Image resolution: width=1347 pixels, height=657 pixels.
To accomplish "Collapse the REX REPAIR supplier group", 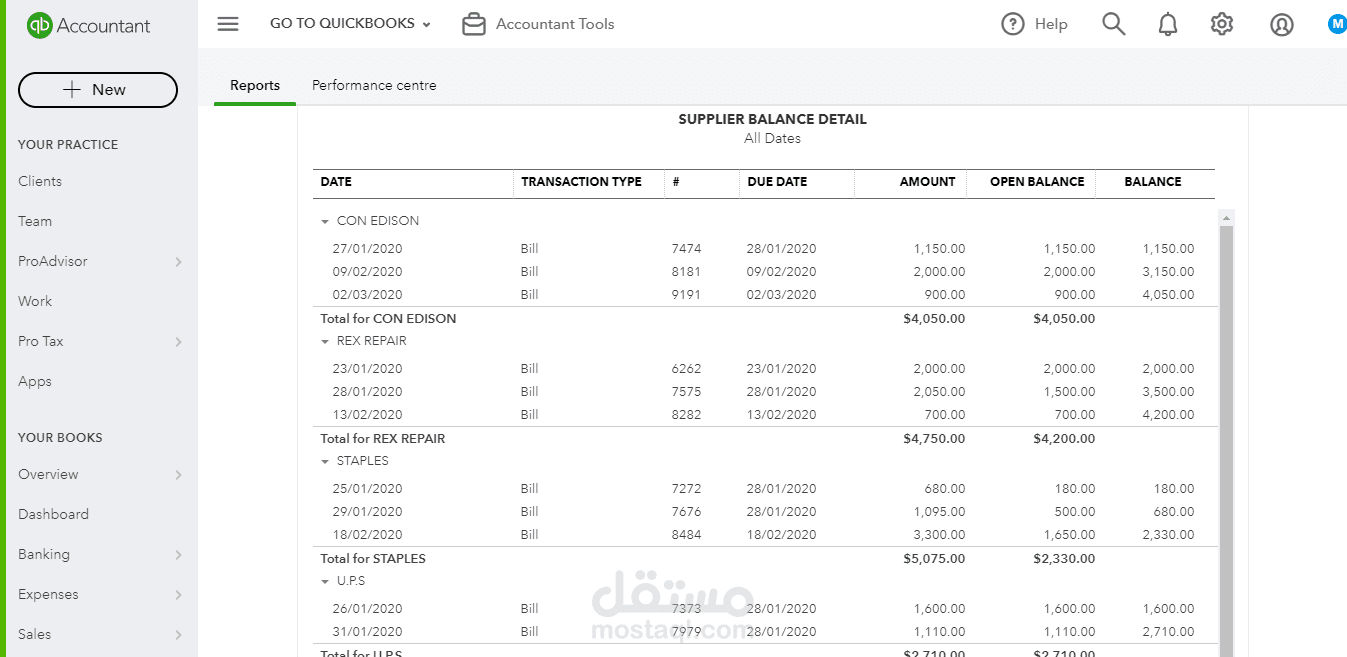I will click(325, 342).
